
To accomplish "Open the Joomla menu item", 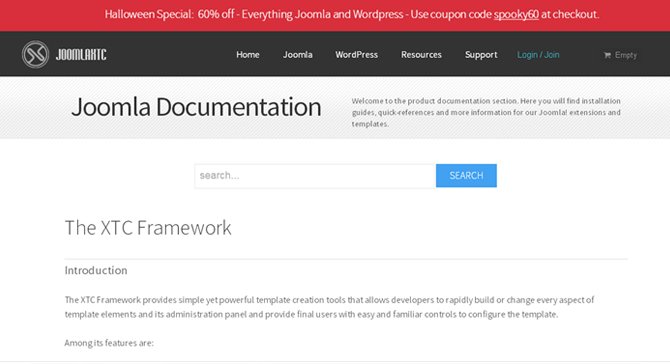I will (x=297, y=55).
